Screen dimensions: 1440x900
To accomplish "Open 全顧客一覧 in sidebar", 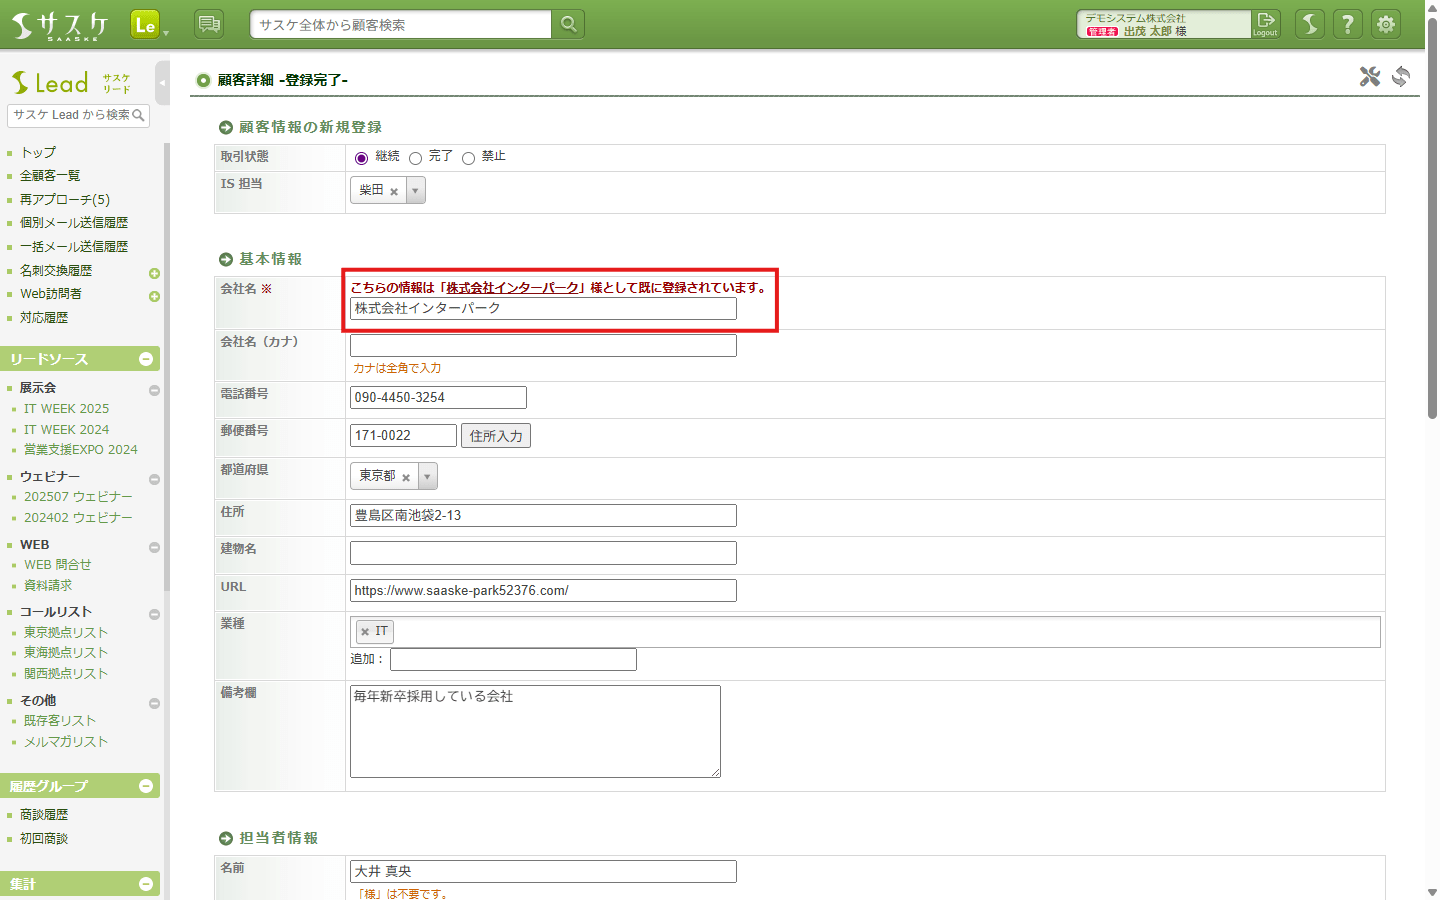I will 50,176.
